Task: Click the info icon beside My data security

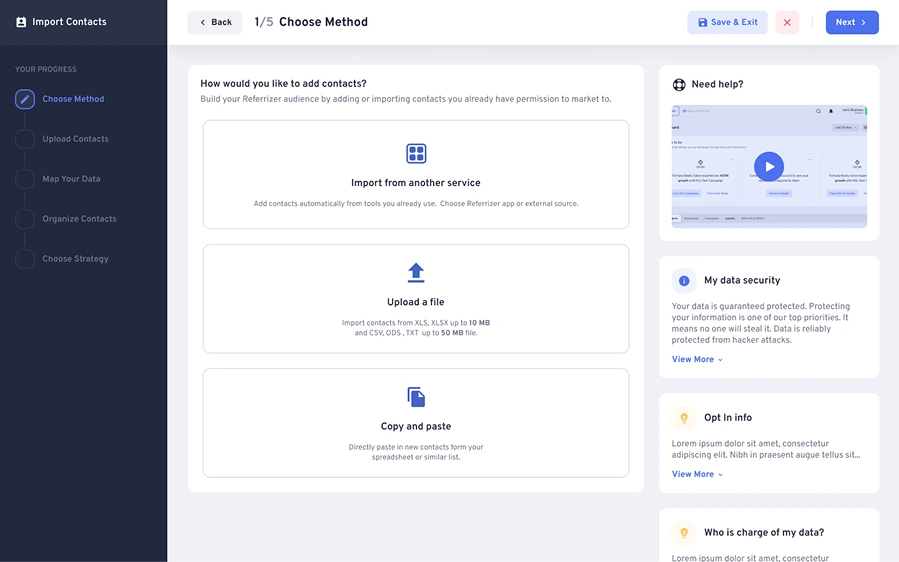Action: click(684, 281)
